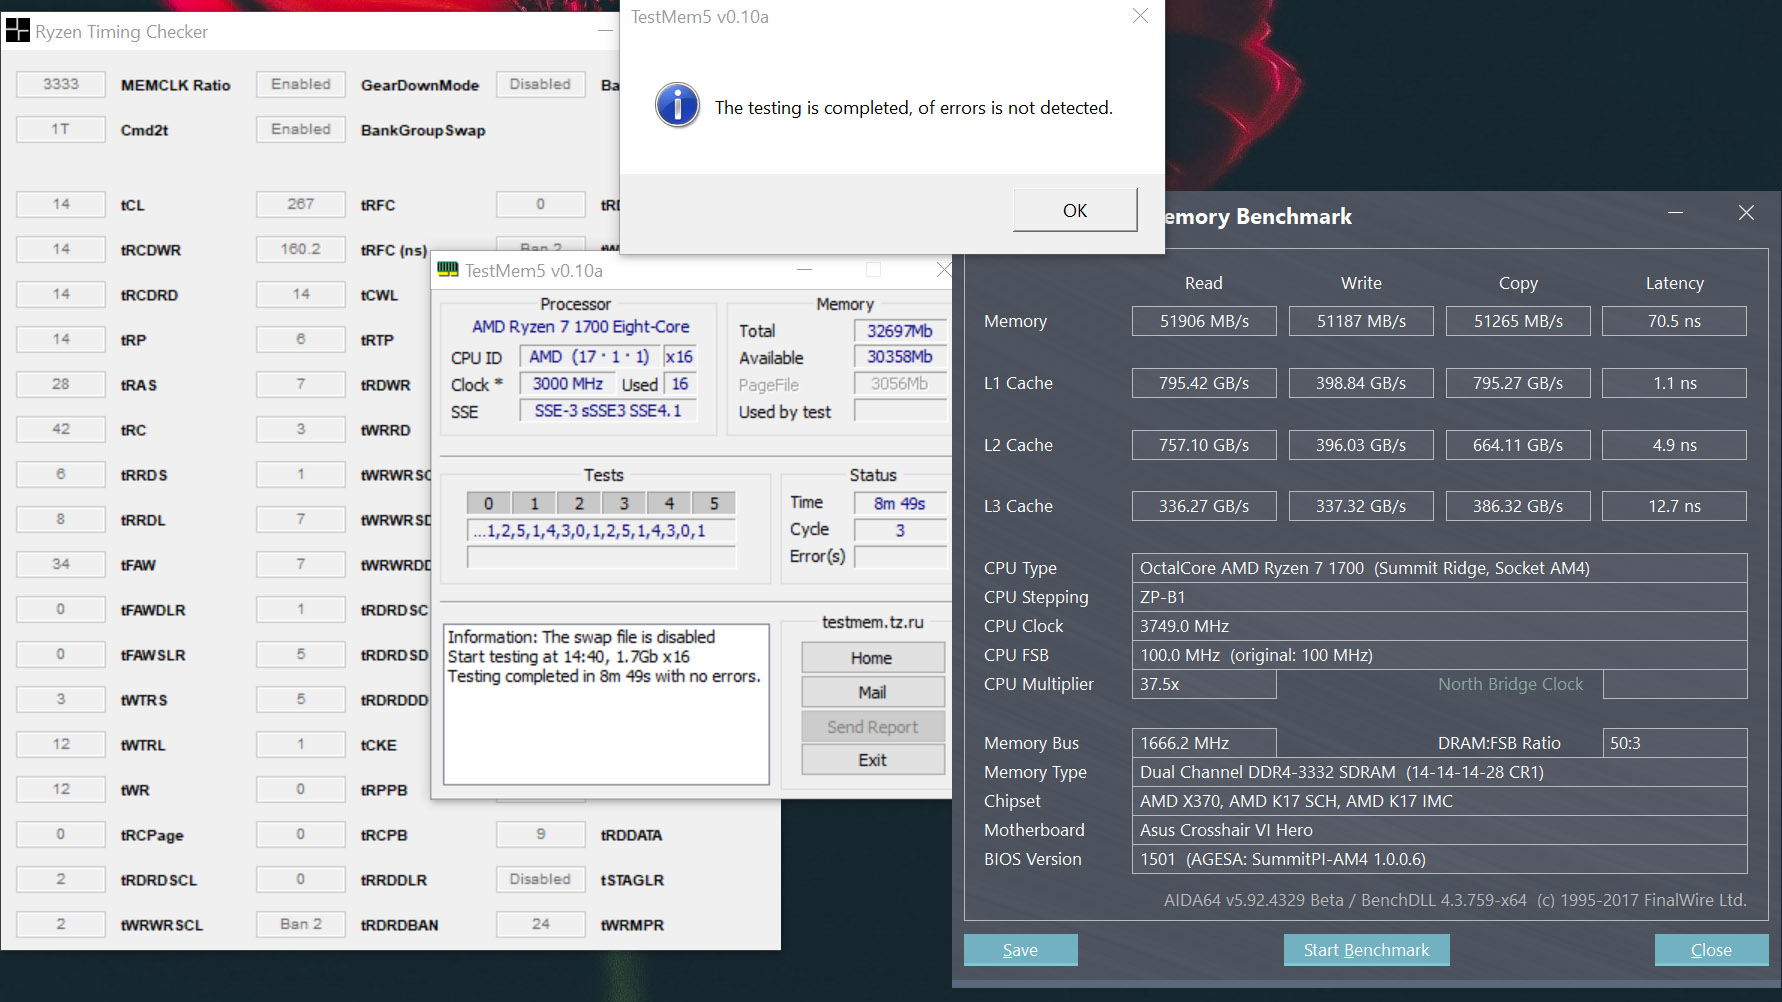Click the L1 Cache Read value 795.42 GB/s
This screenshot has width=1782, height=1002.
click(1204, 383)
